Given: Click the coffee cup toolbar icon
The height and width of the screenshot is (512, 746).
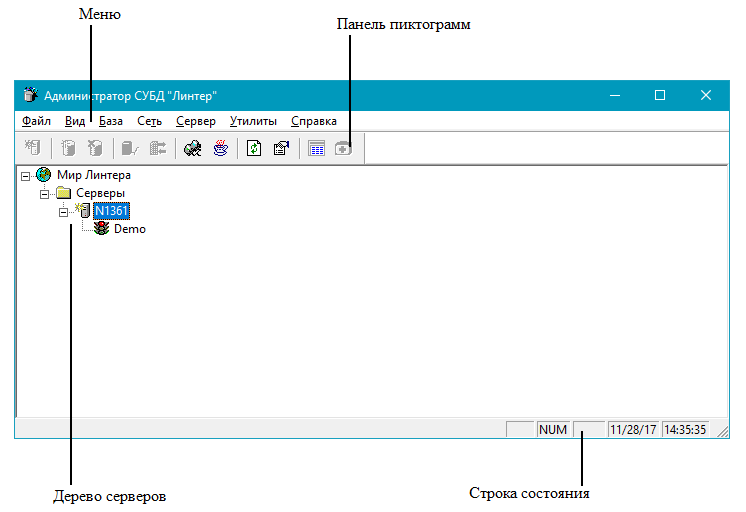Looking at the screenshot, I should pos(220,148).
